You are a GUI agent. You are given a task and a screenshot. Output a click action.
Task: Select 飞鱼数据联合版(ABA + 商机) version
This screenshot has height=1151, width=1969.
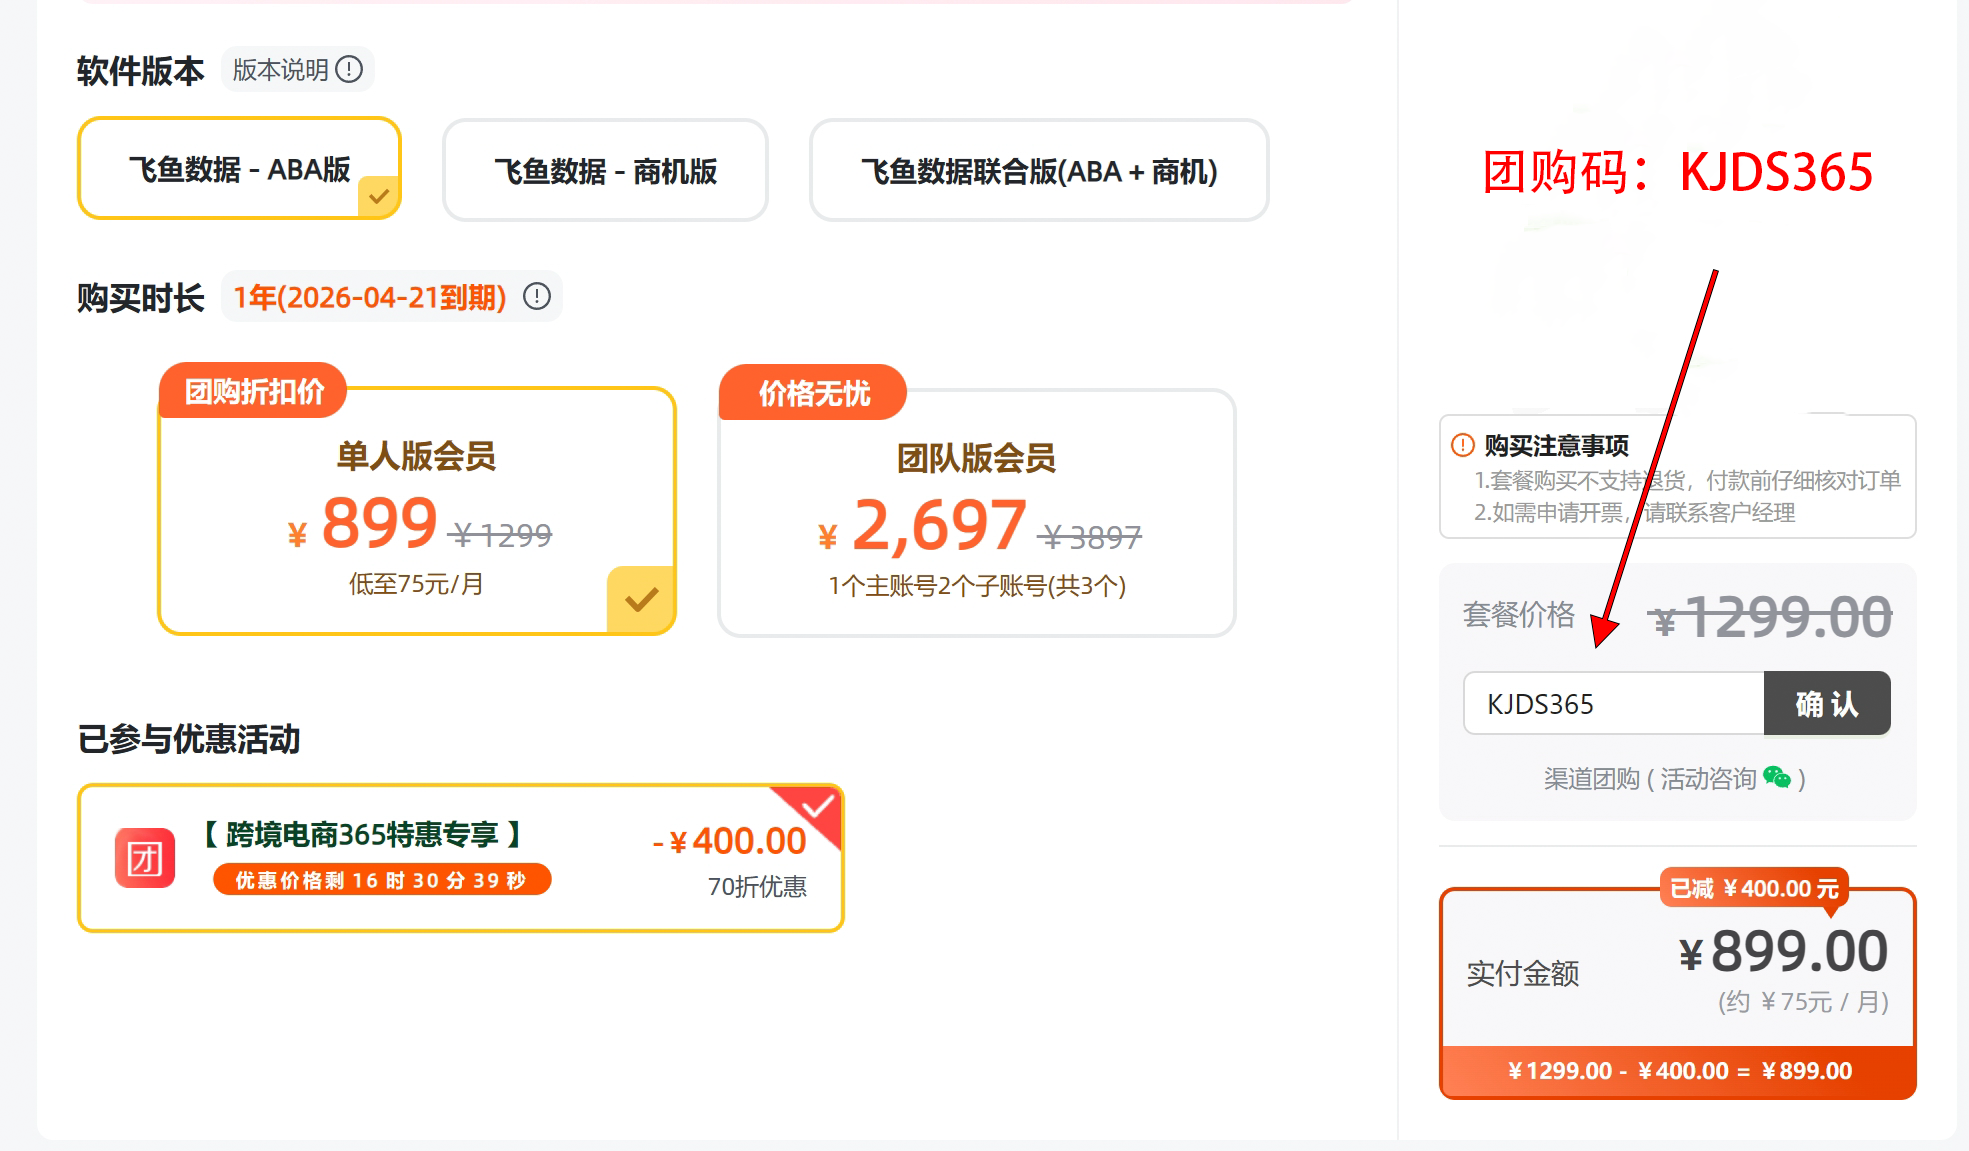tap(1039, 171)
